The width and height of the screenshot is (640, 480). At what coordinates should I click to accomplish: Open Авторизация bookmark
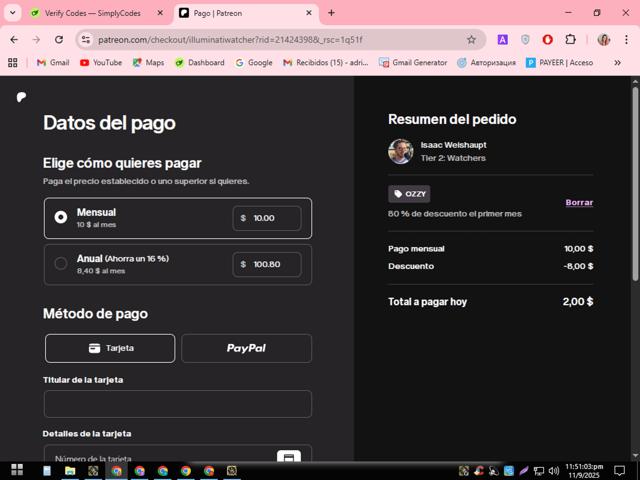tap(486, 62)
